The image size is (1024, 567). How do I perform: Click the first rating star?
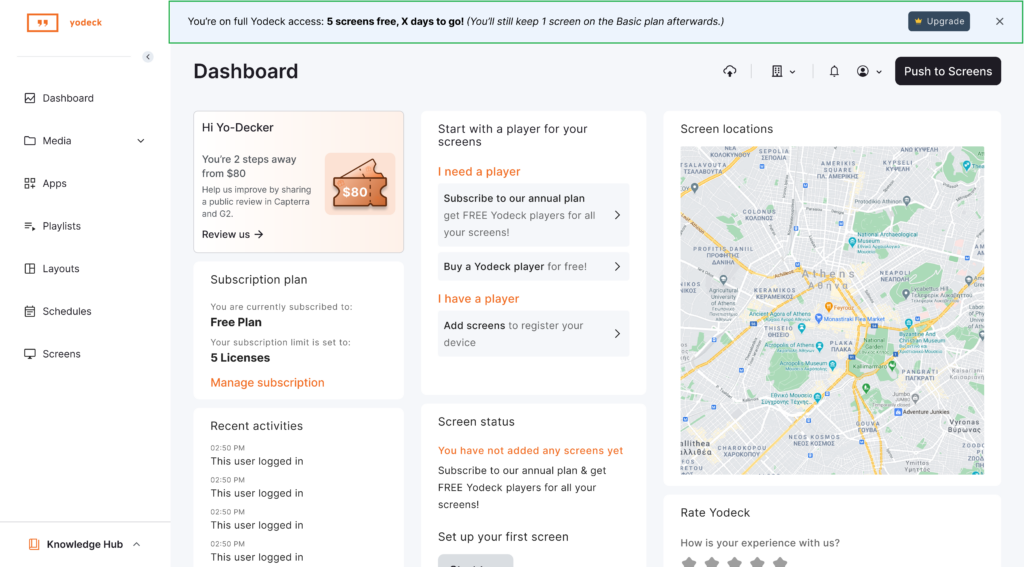point(689,562)
